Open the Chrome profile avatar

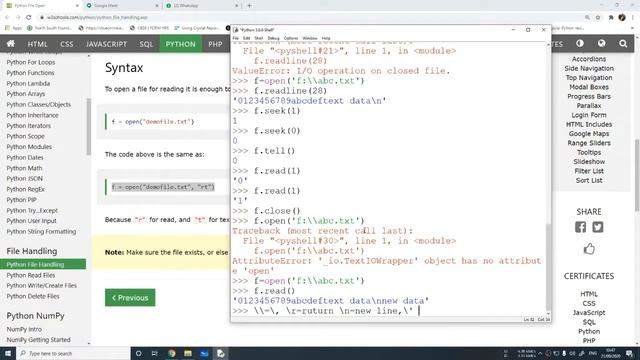click(x=622, y=18)
